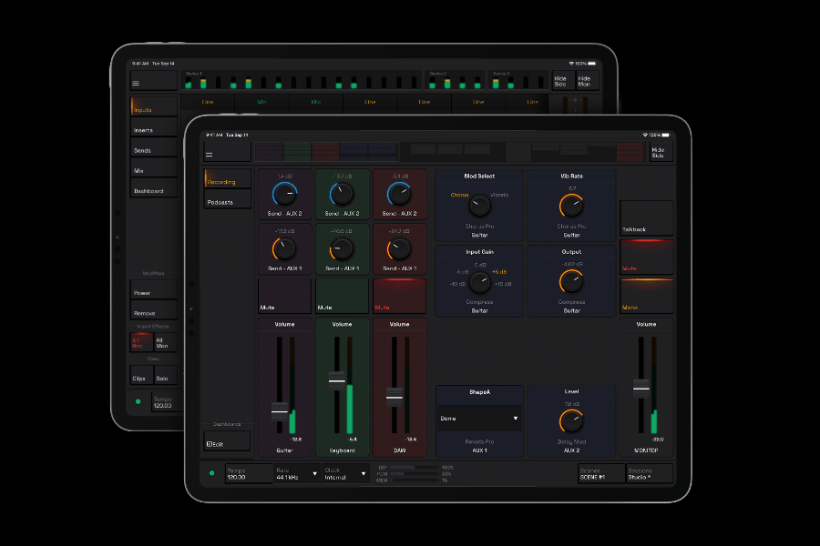Click the Delay Mod Level knob

571,422
